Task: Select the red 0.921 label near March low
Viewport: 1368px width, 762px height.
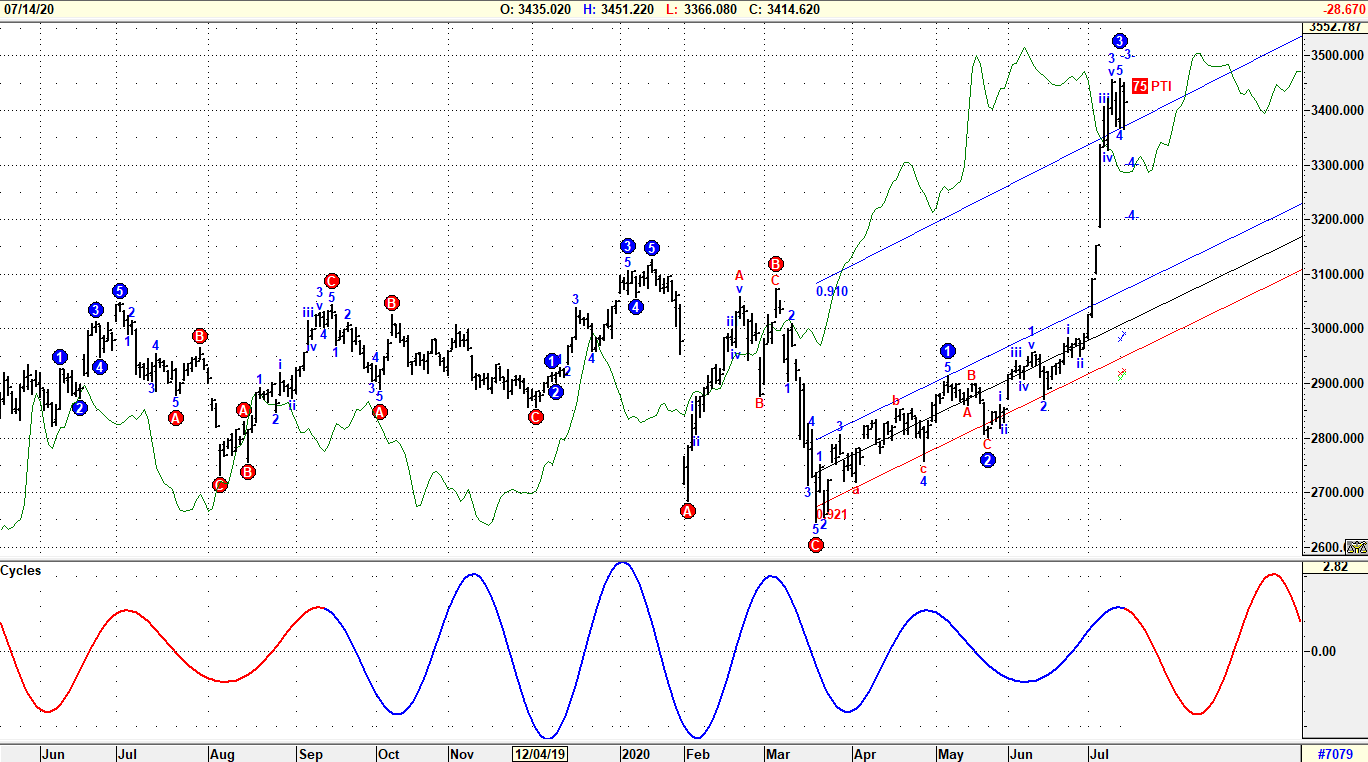Action: pos(832,515)
